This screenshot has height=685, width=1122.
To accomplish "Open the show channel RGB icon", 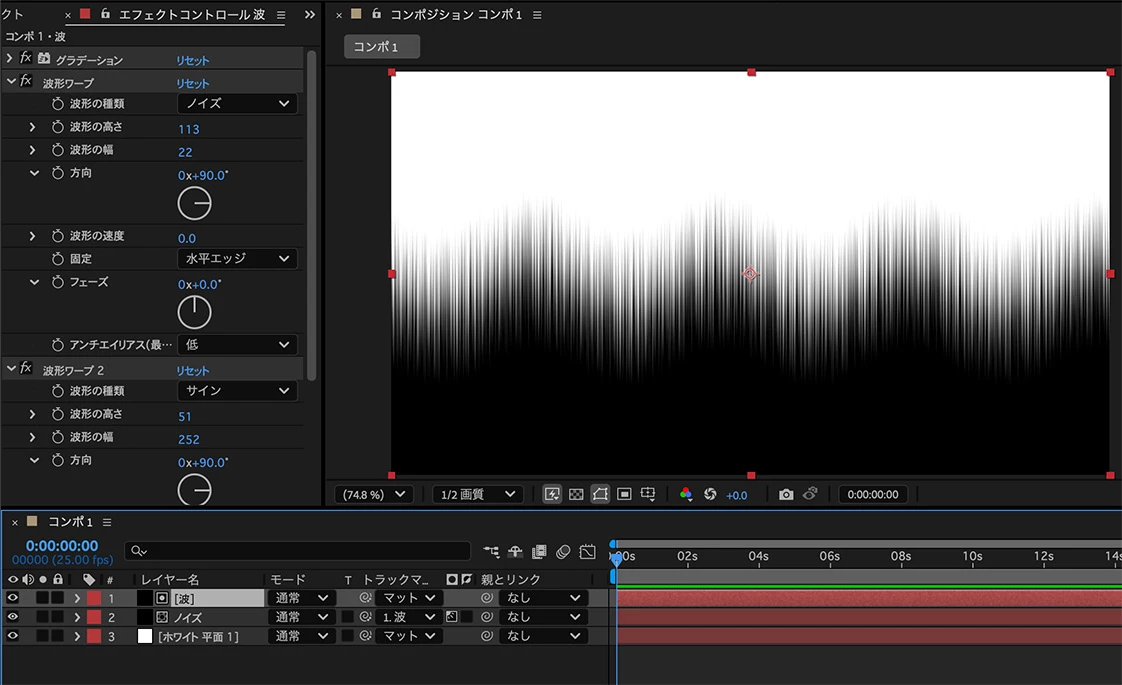I will pyautogui.click(x=686, y=494).
